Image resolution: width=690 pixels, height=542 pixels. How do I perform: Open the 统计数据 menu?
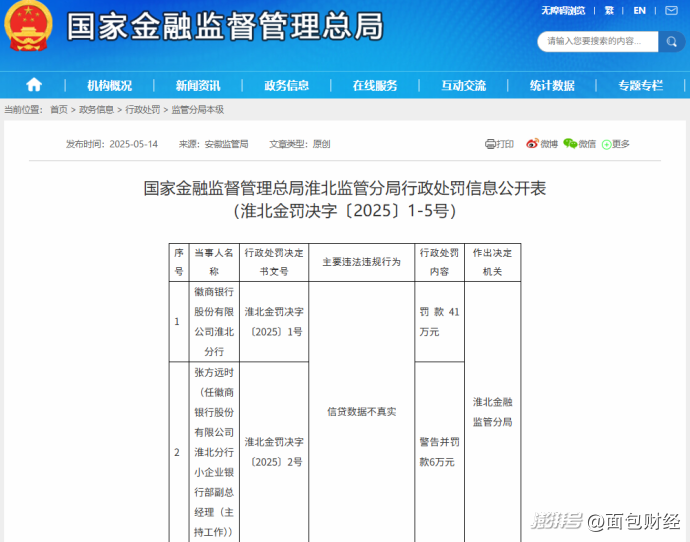point(552,85)
